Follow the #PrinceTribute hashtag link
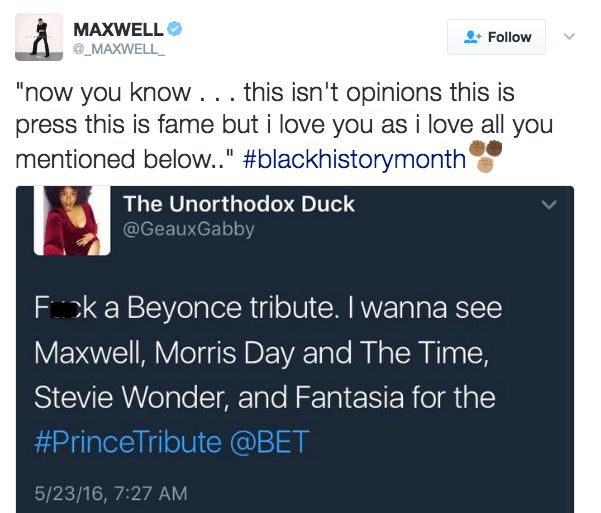 click(127, 443)
